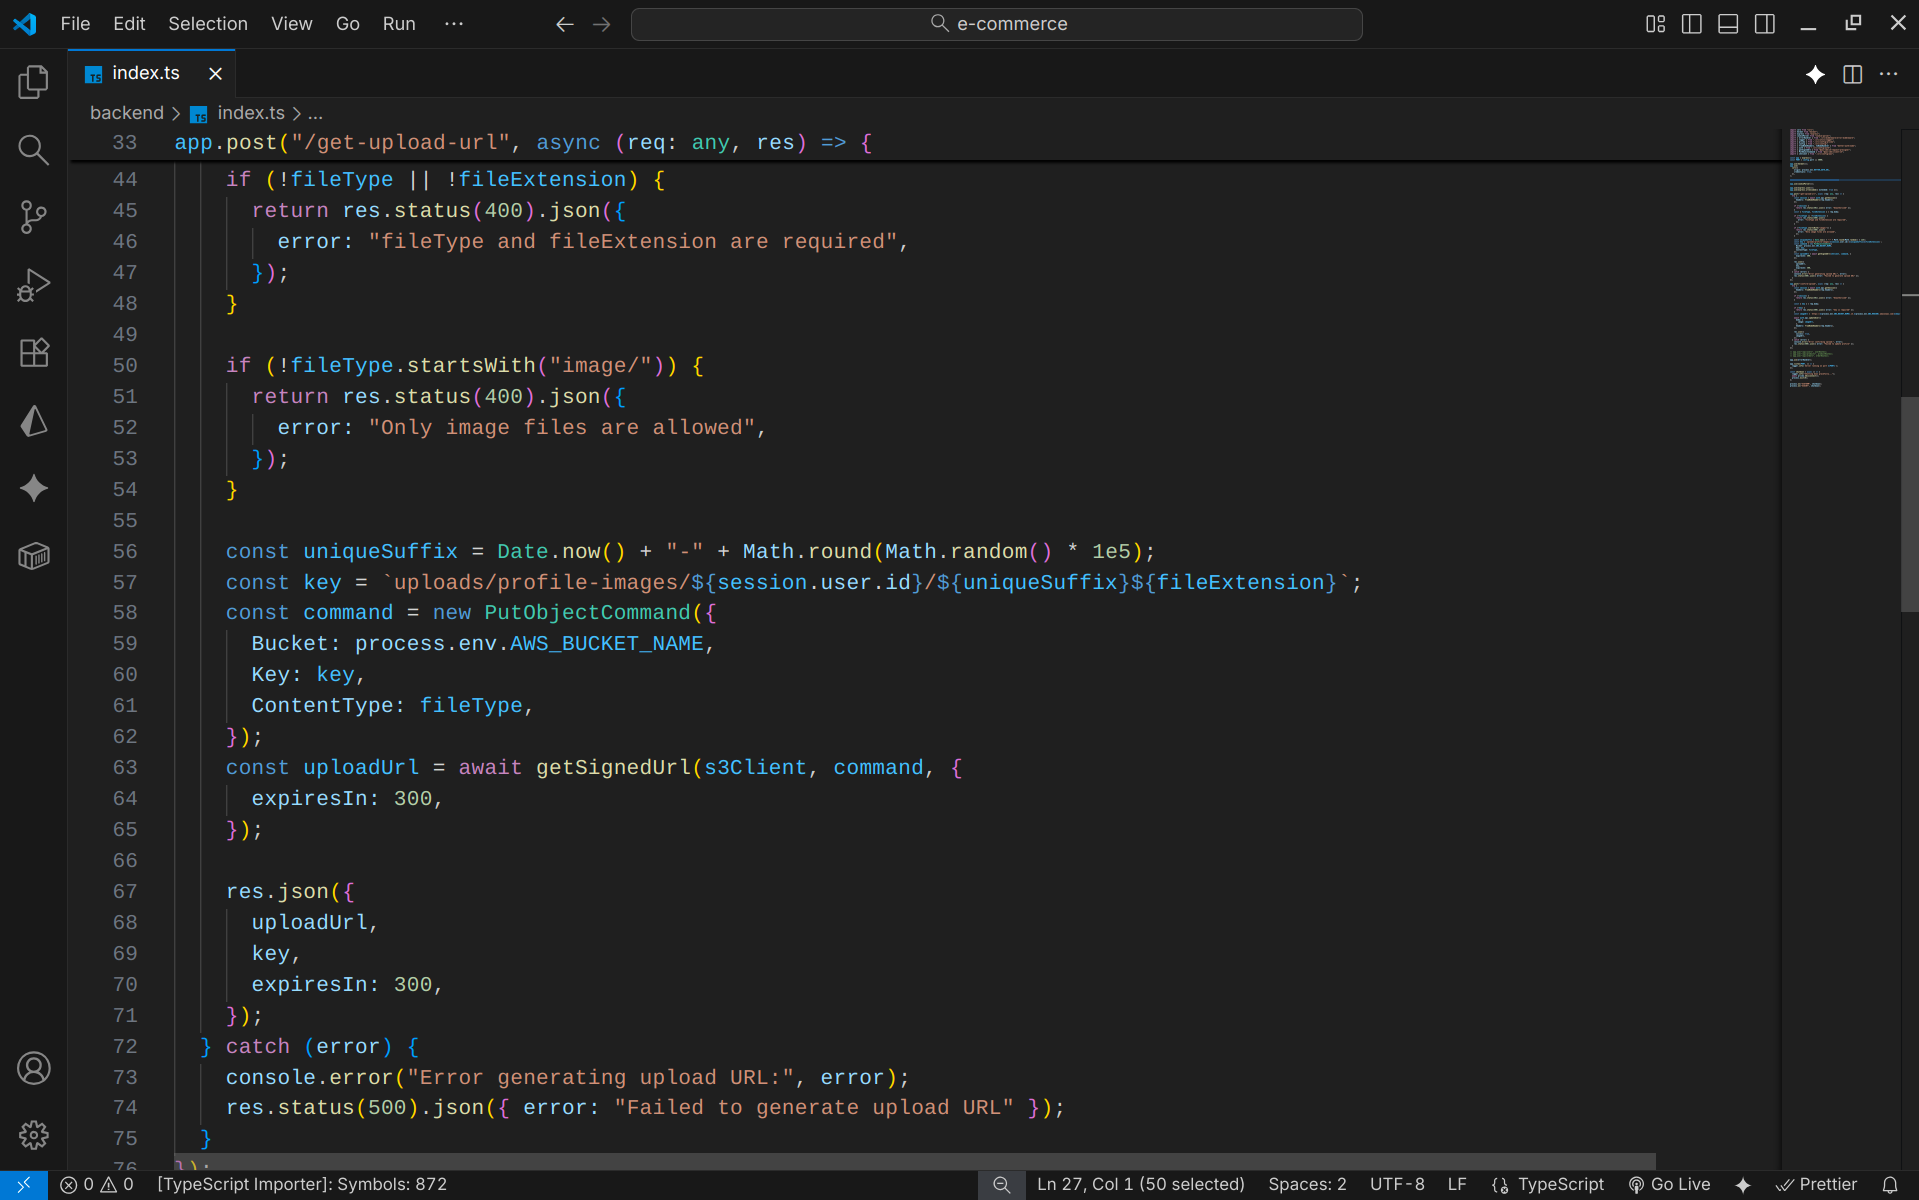1919x1200 pixels.
Task: Click the TypeScript language mode selector
Action: 1559,1184
